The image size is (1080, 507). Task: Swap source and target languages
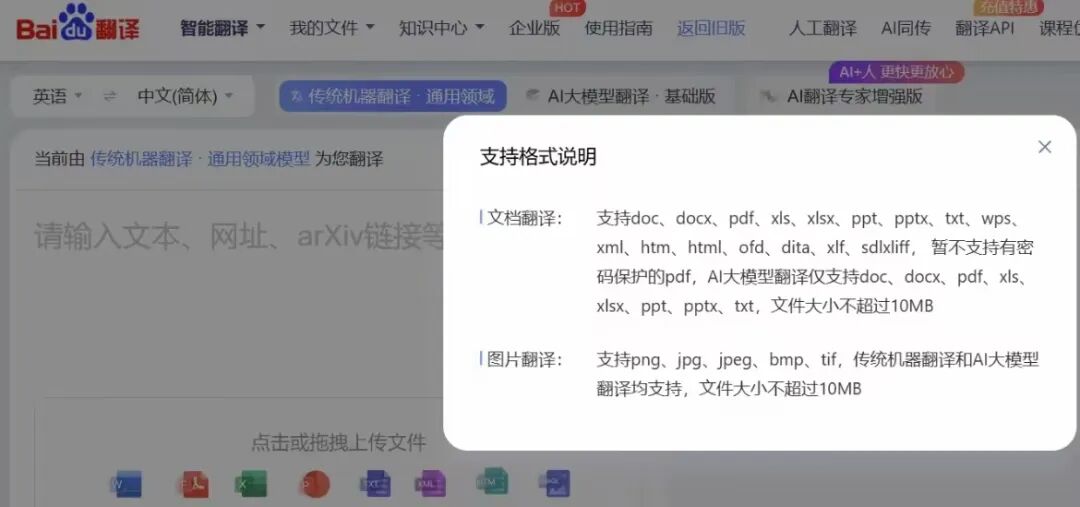pyautogui.click(x=110, y=96)
